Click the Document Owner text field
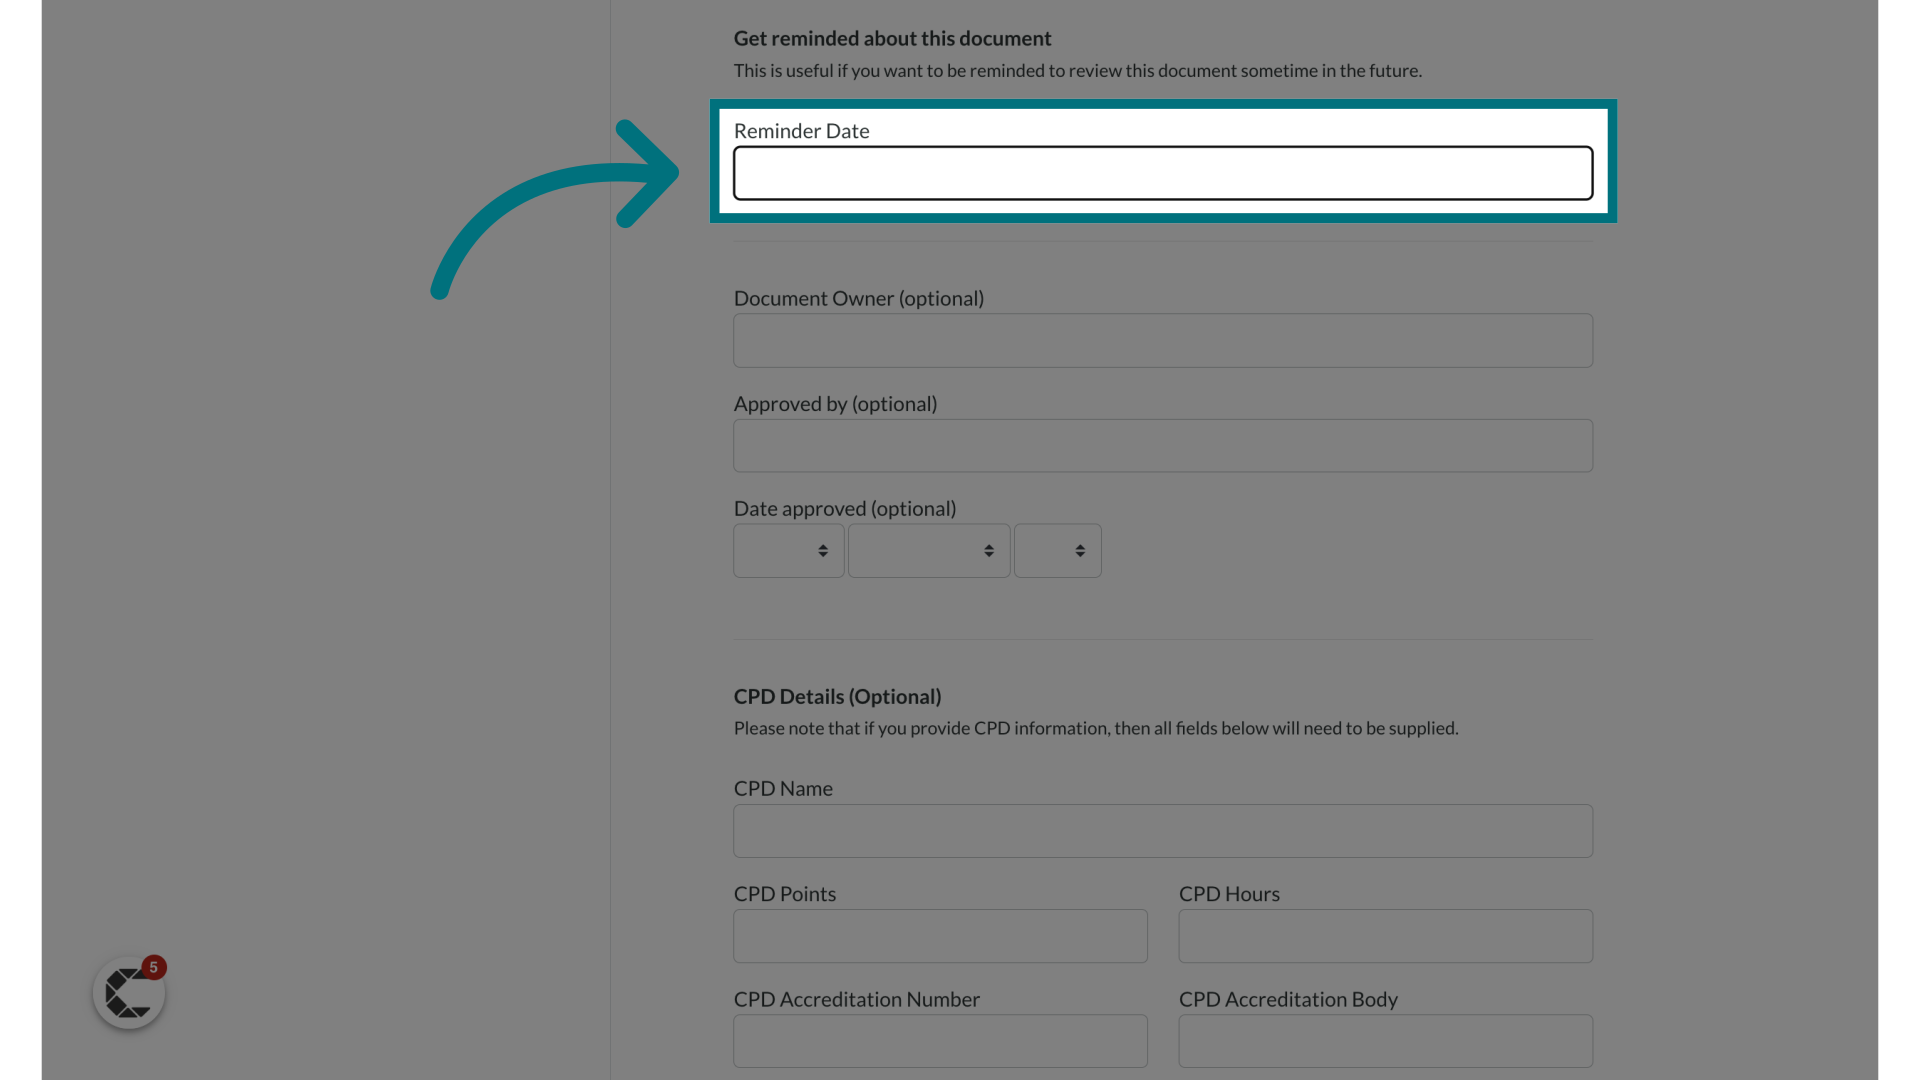This screenshot has height=1080, width=1920. (1162, 340)
